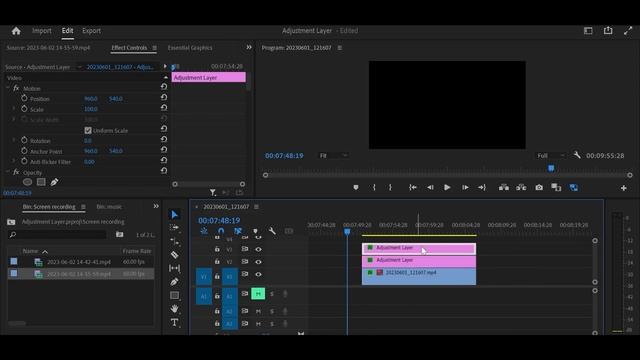This screenshot has width=640, height=360.
Task: Play the program monitor
Action: point(447,187)
